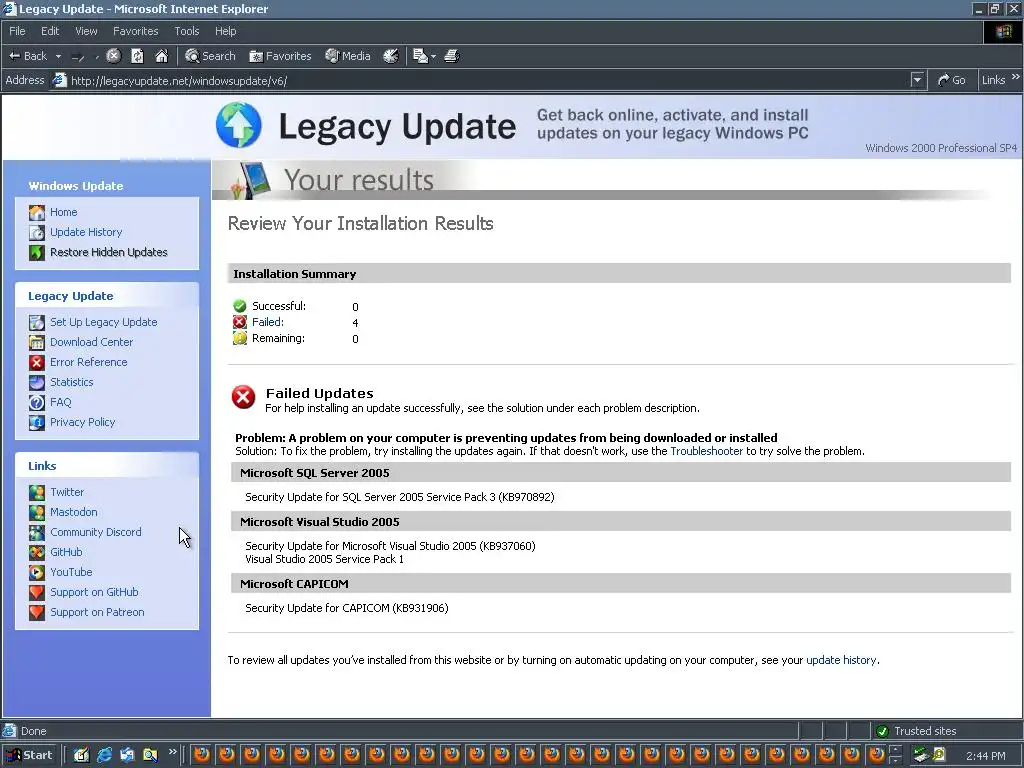Click the Stop loading icon
Image resolution: width=1024 pixels, height=768 pixels.
(114, 56)
